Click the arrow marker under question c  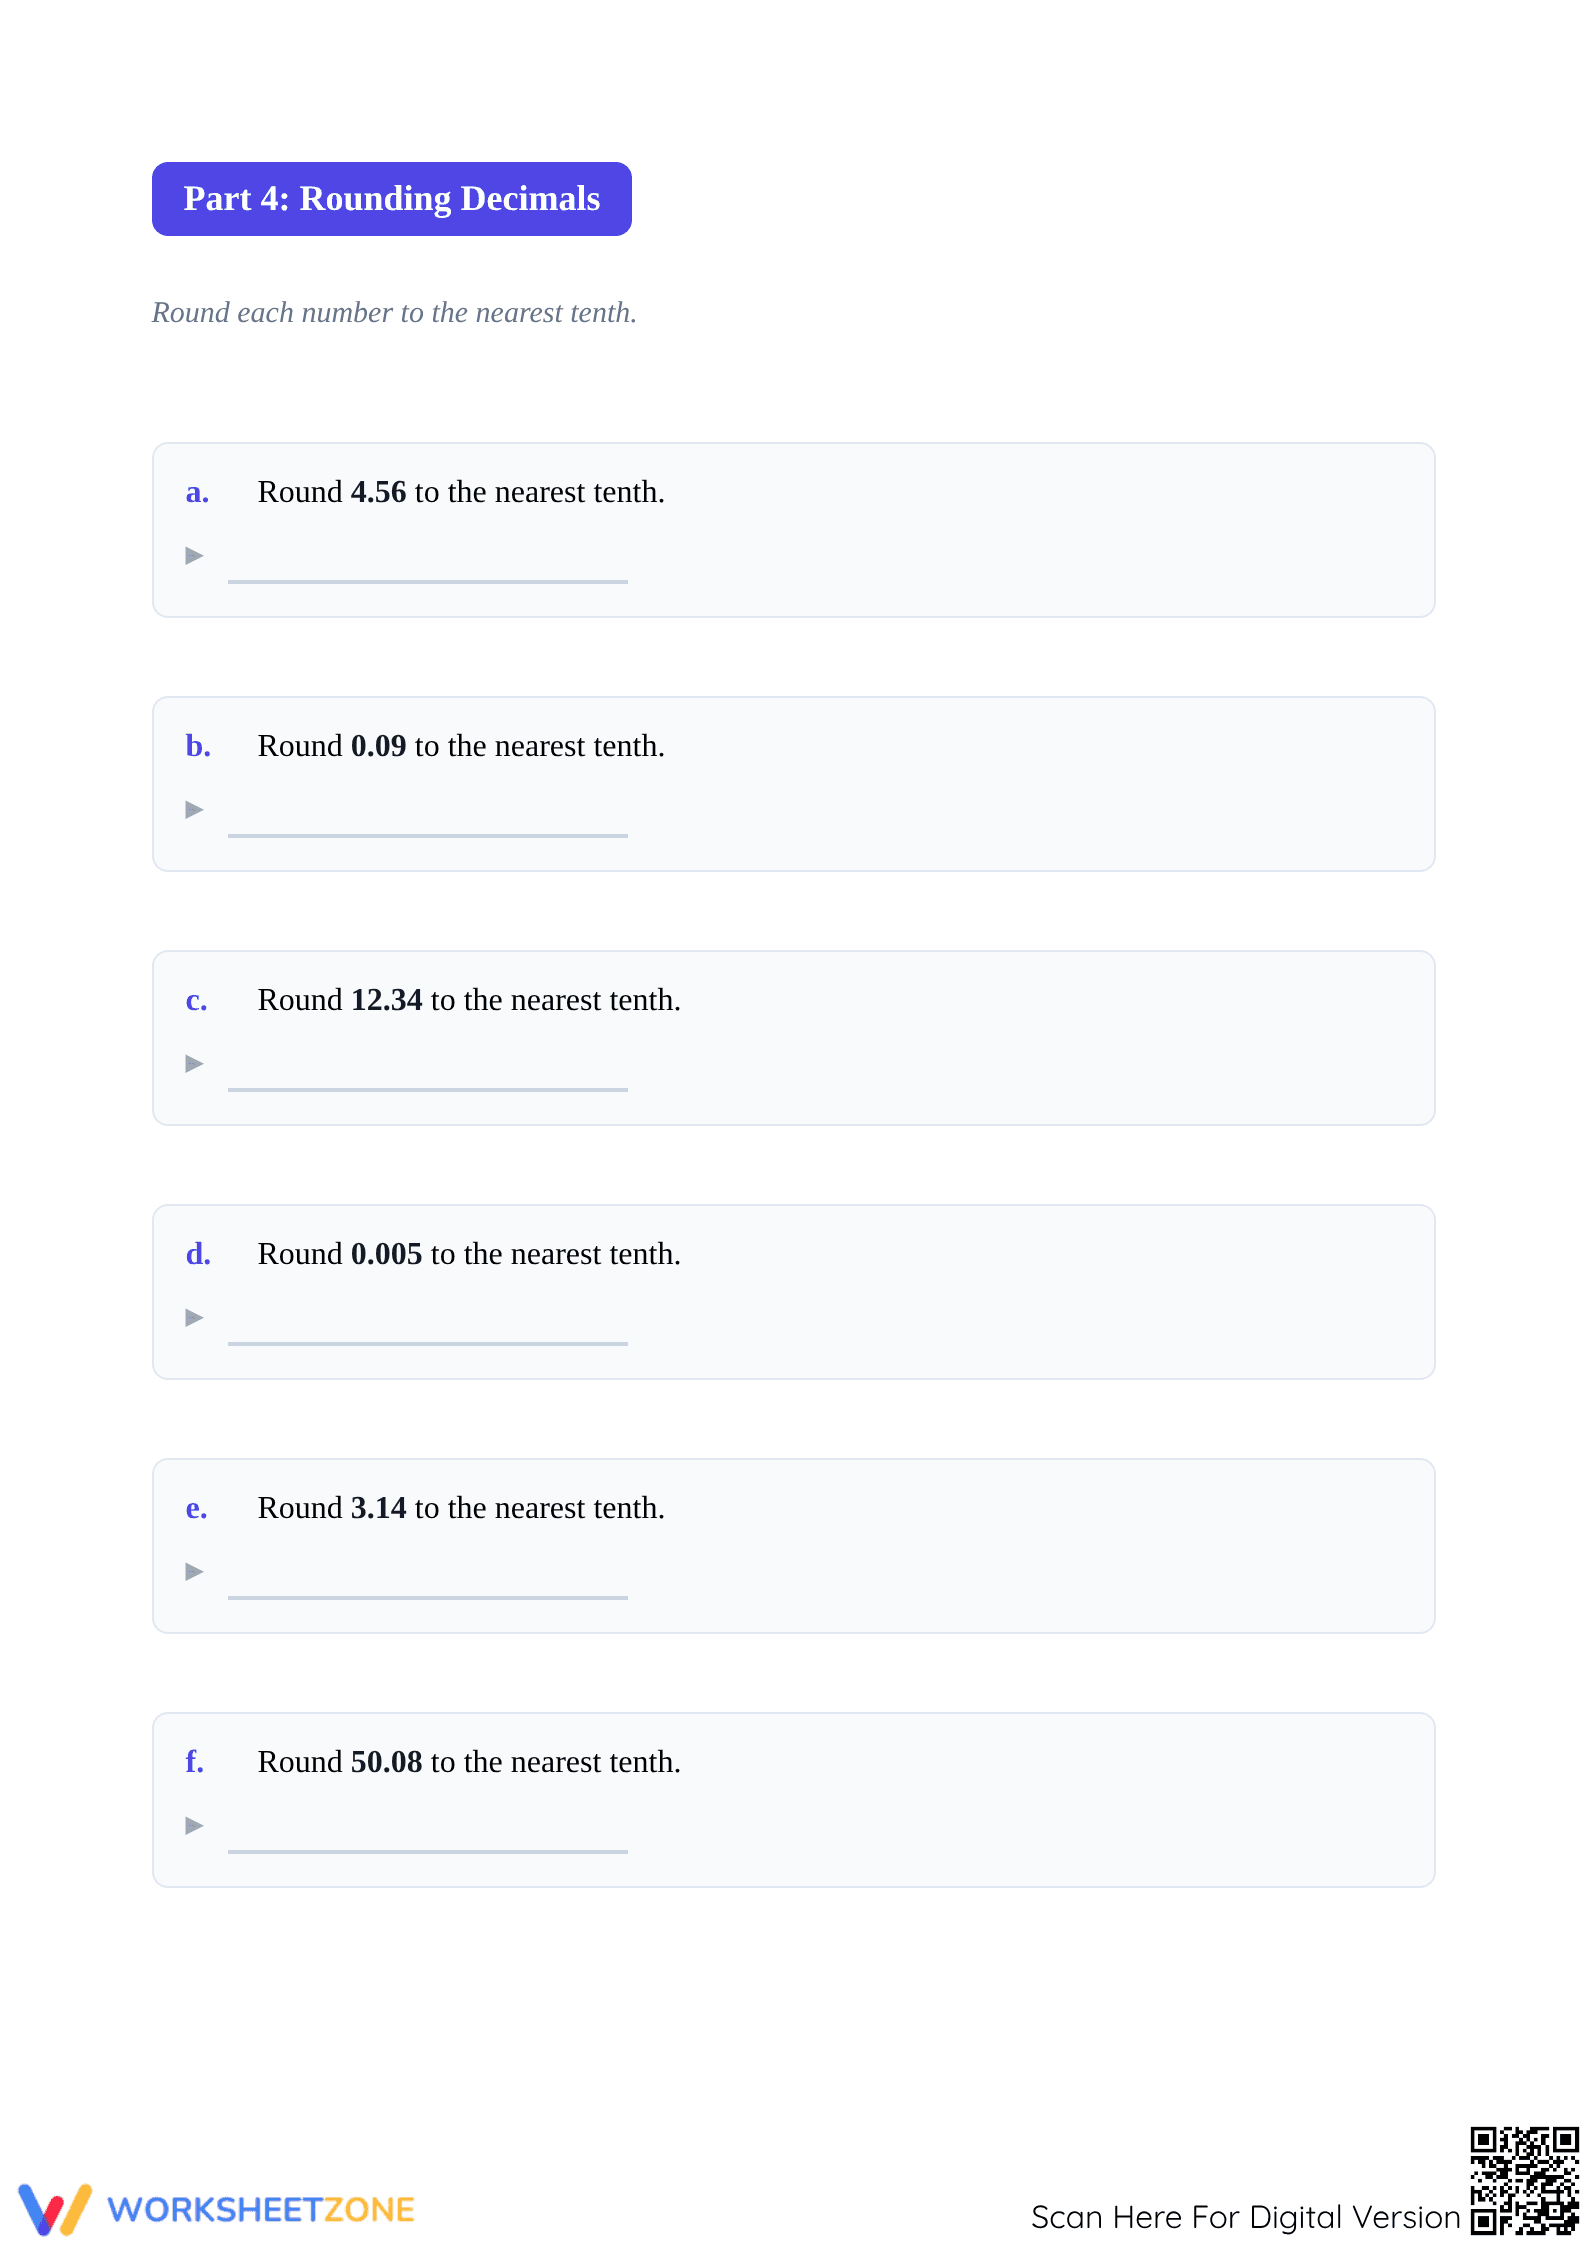tap(195, 1063)
